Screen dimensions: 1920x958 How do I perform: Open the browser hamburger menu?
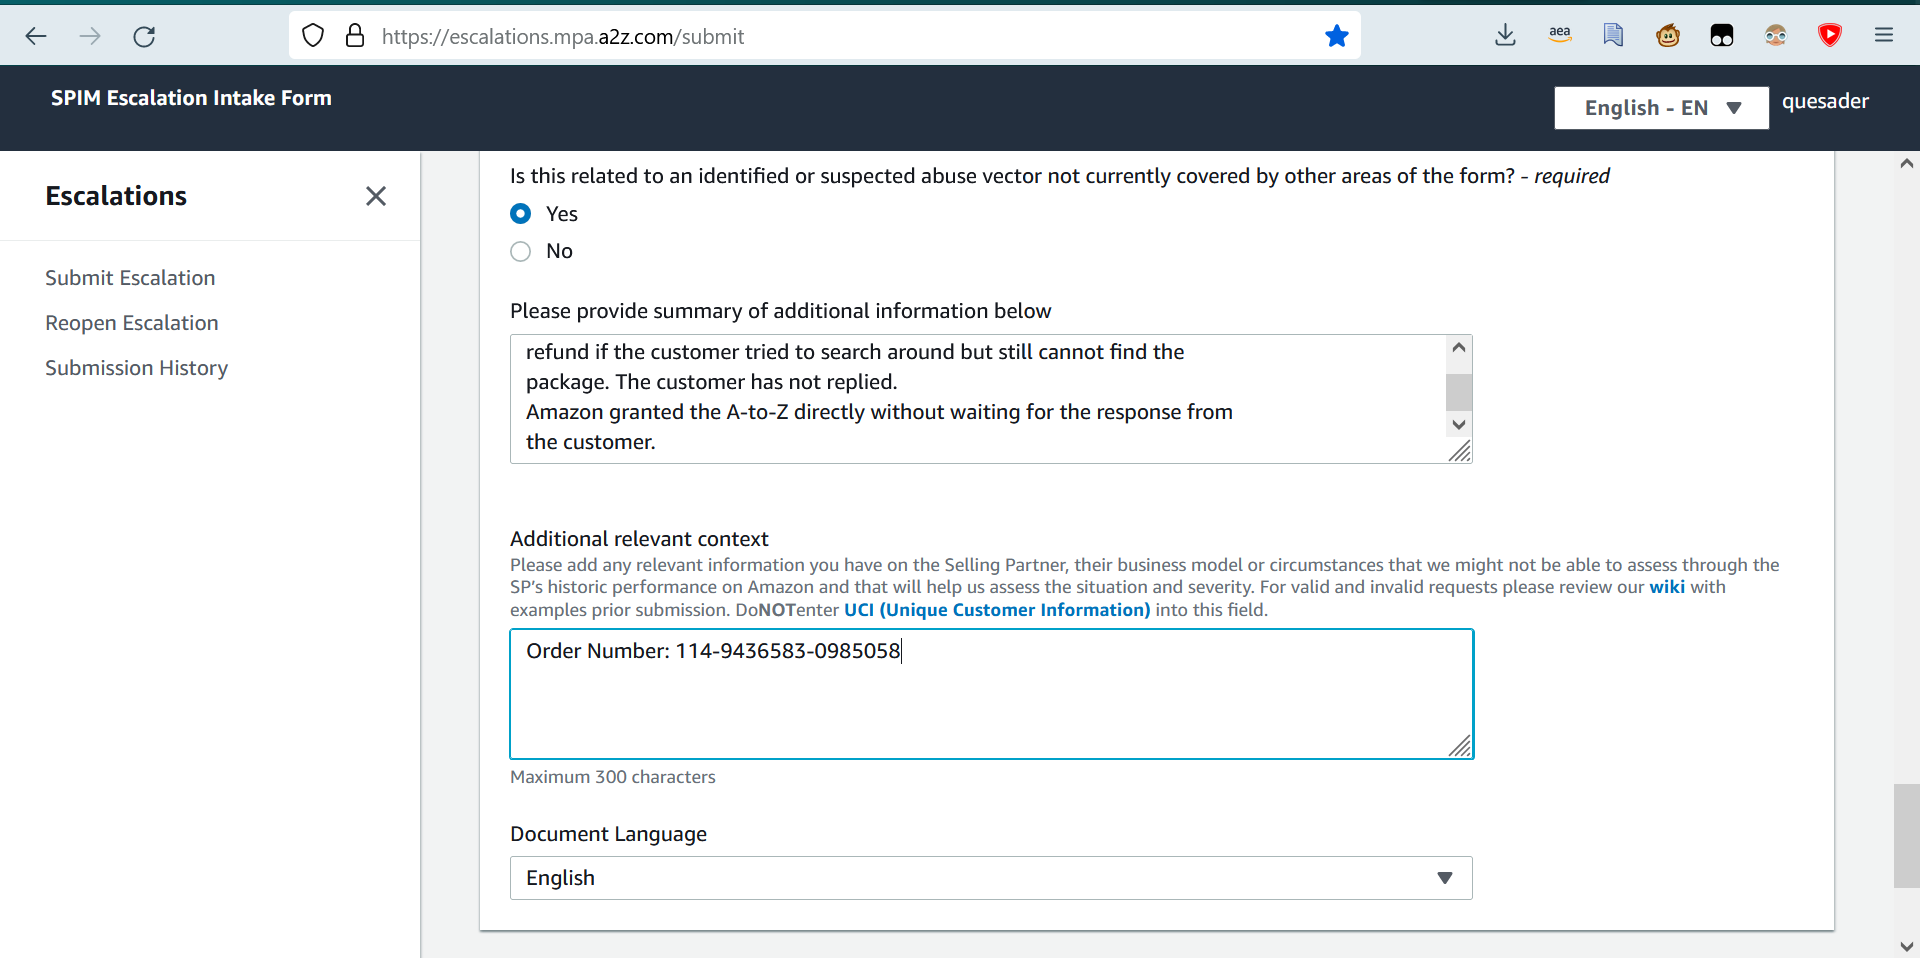(x=1884, y=36)
